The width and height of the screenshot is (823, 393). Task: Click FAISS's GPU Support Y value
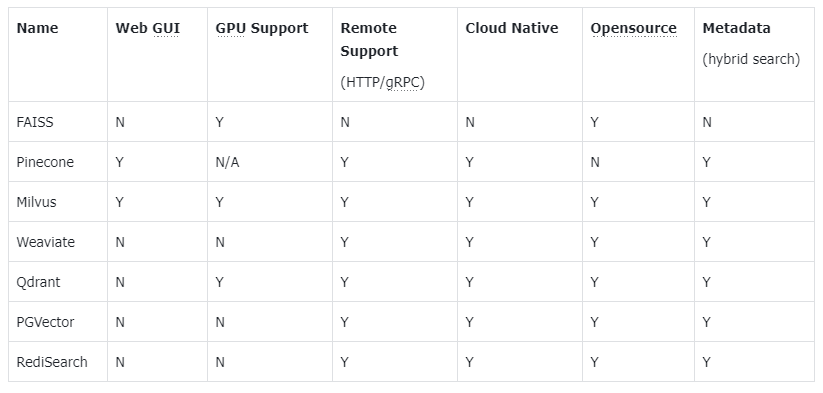(219, 122)
